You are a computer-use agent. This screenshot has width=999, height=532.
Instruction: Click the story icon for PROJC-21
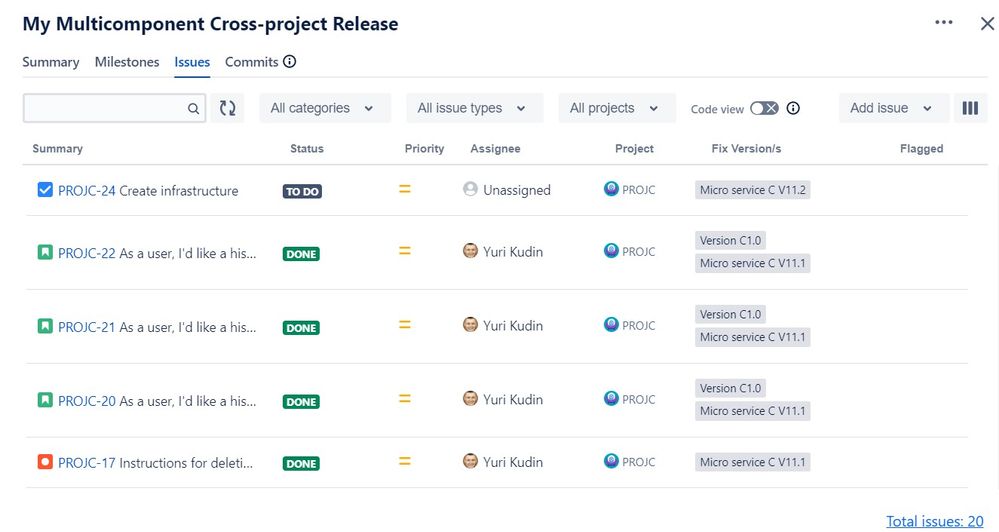45,326
